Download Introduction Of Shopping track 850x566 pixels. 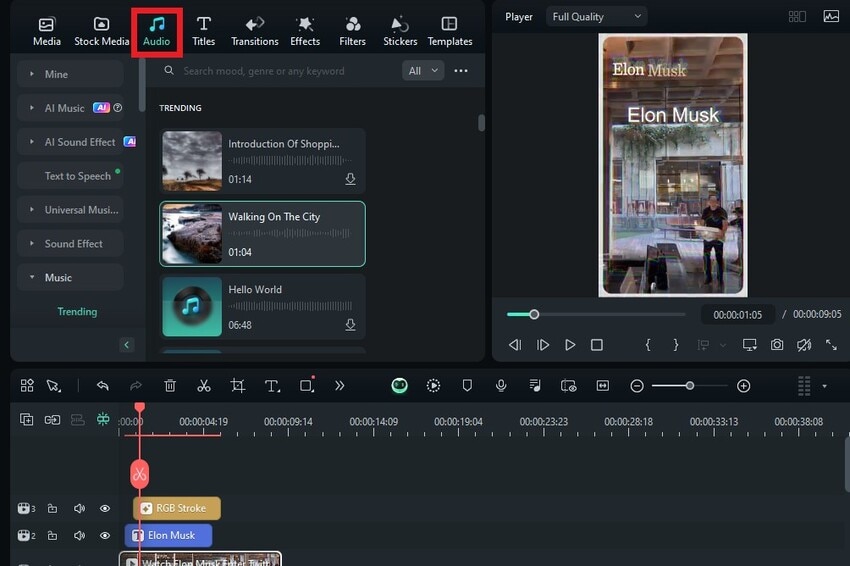pos(350,179)
